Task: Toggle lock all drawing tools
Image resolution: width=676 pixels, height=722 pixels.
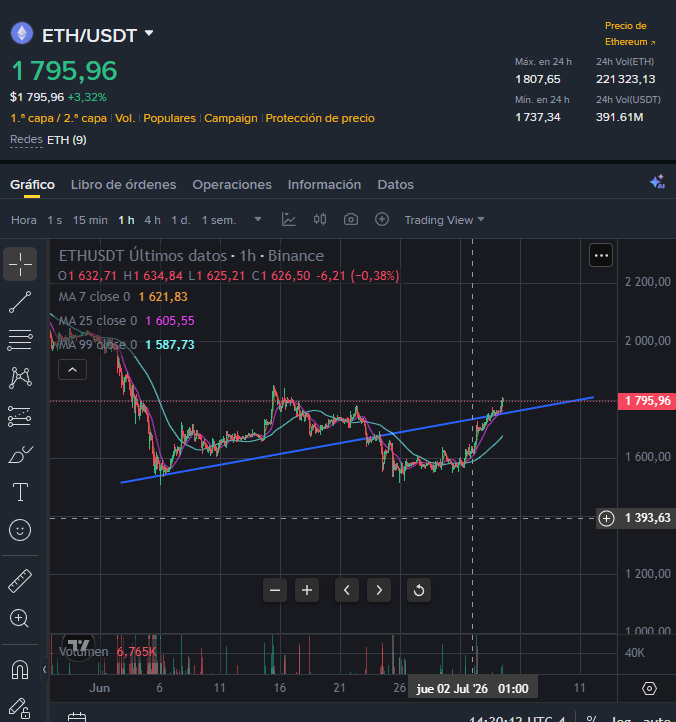Action: pyautogui.click(x=20, y=708)
